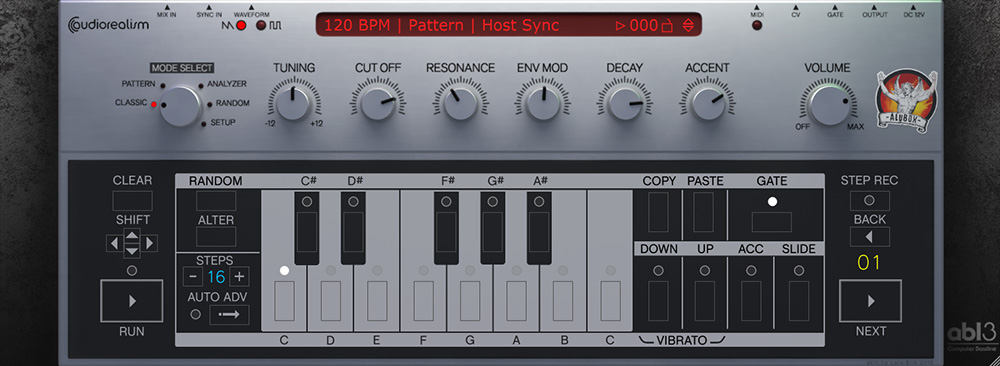Click the pattern up/down arrows in display
The image size is (1000, 366).
tap(688, 26)
